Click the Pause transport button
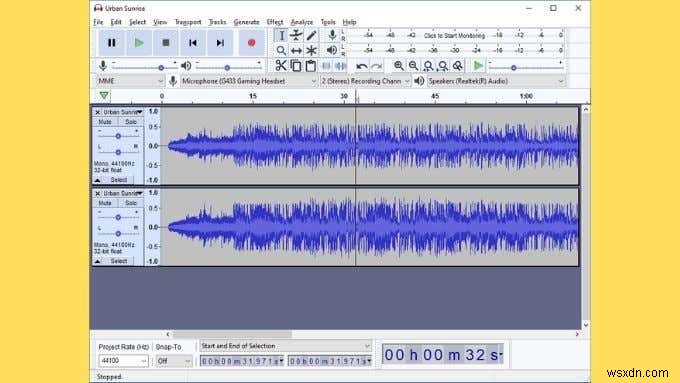The image size is (680, 383). pyautogui.click(x=111, y=43)
